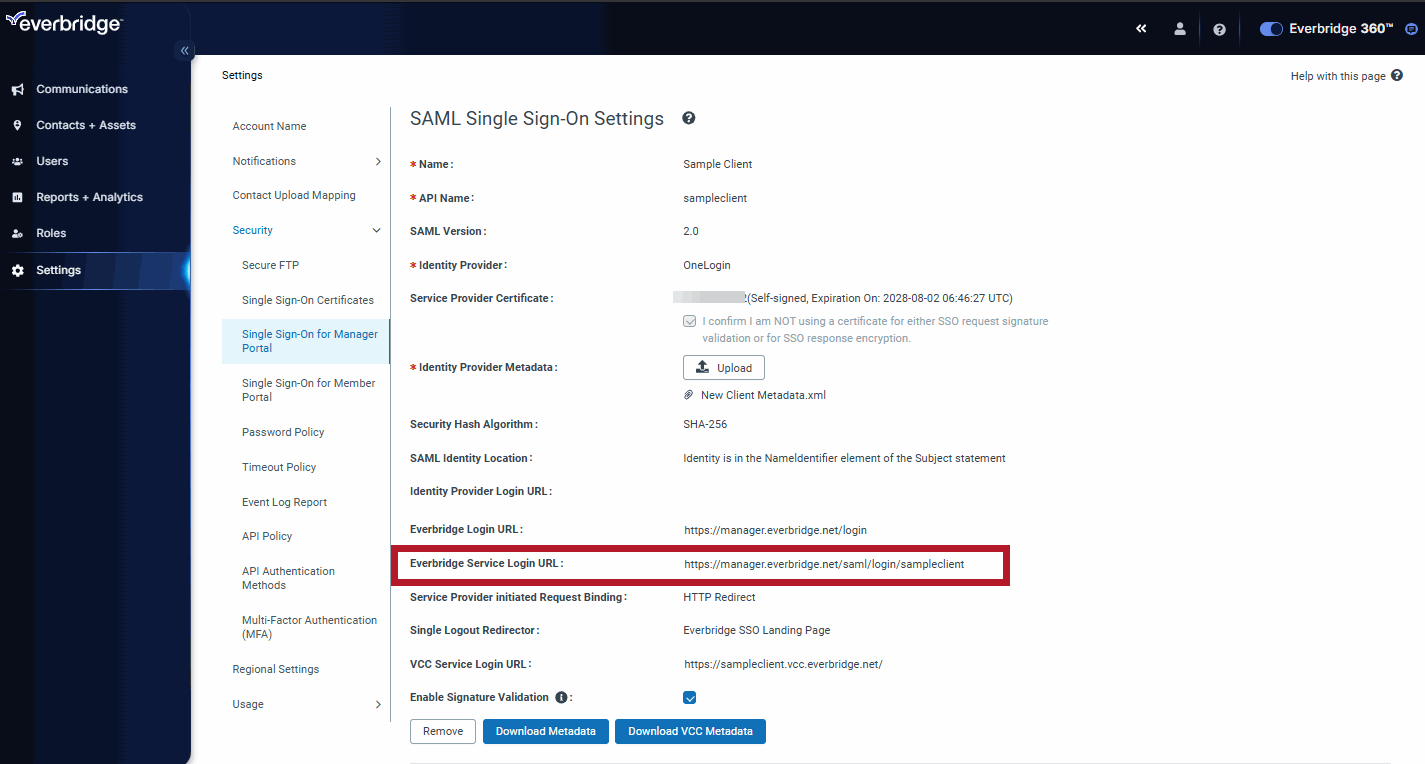Collapse the left navigation sidebar
1425x764 pixels.
(x=184, y=50)
